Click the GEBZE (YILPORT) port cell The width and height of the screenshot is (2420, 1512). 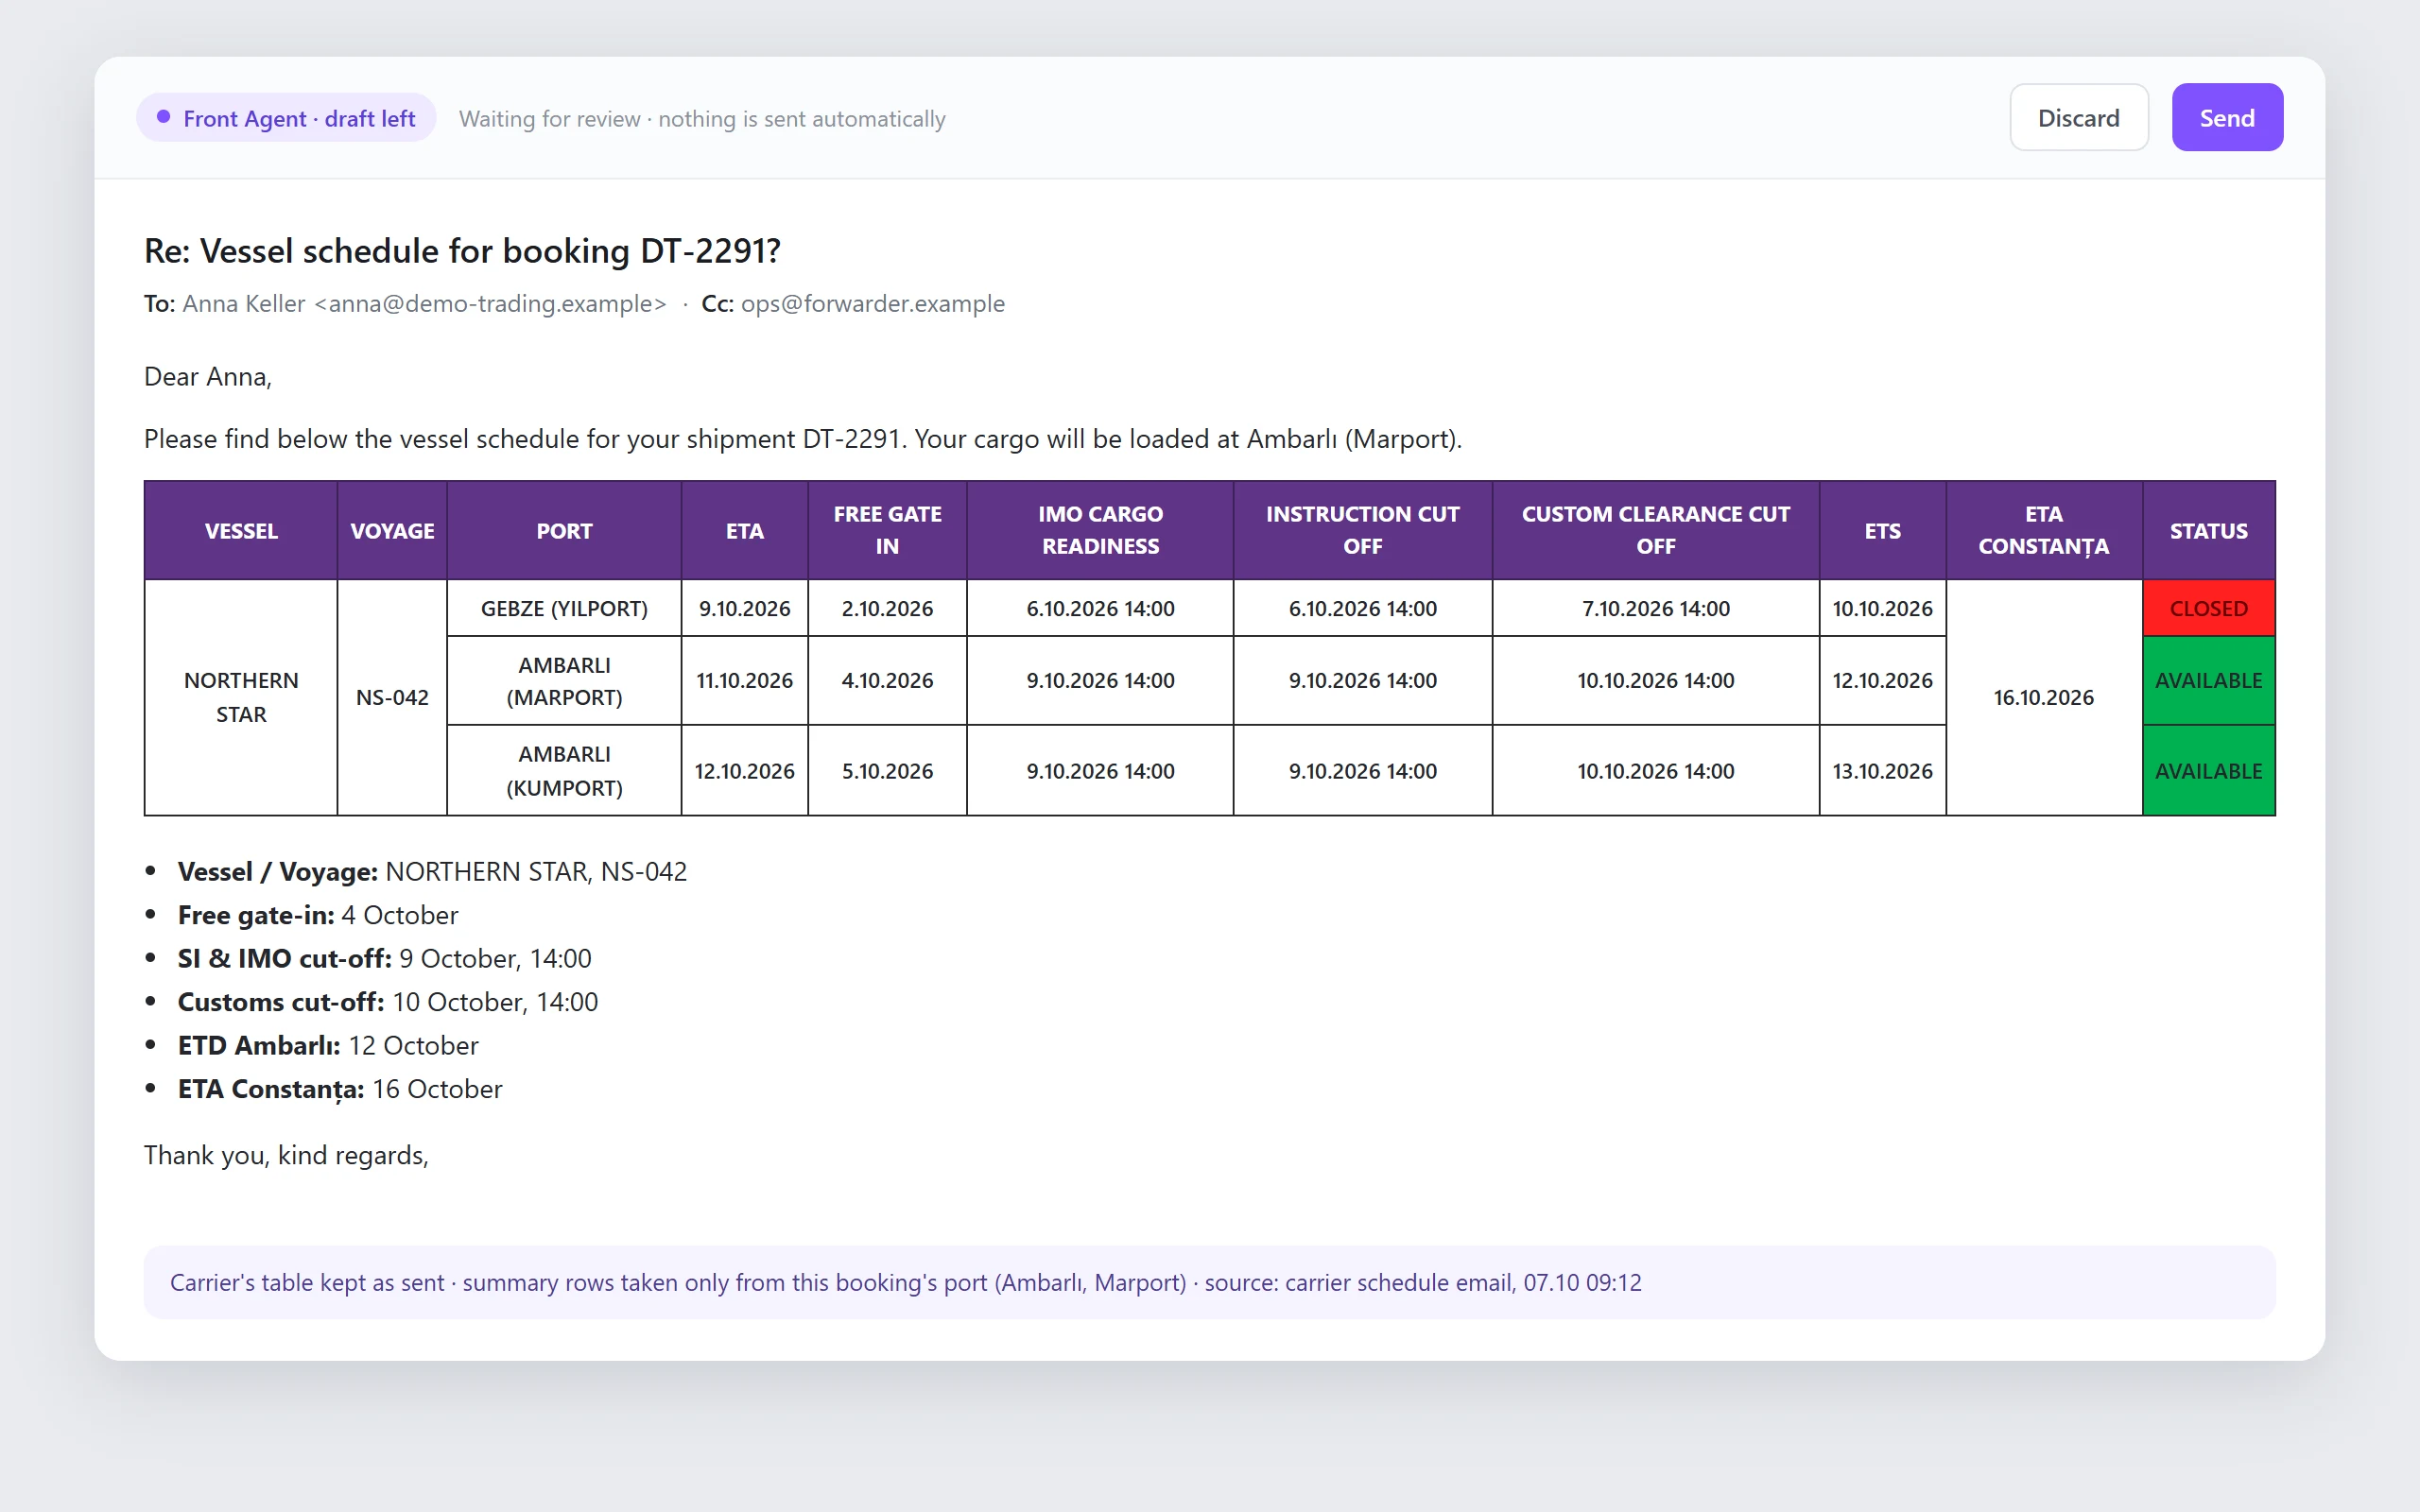(x=564, y=608)
